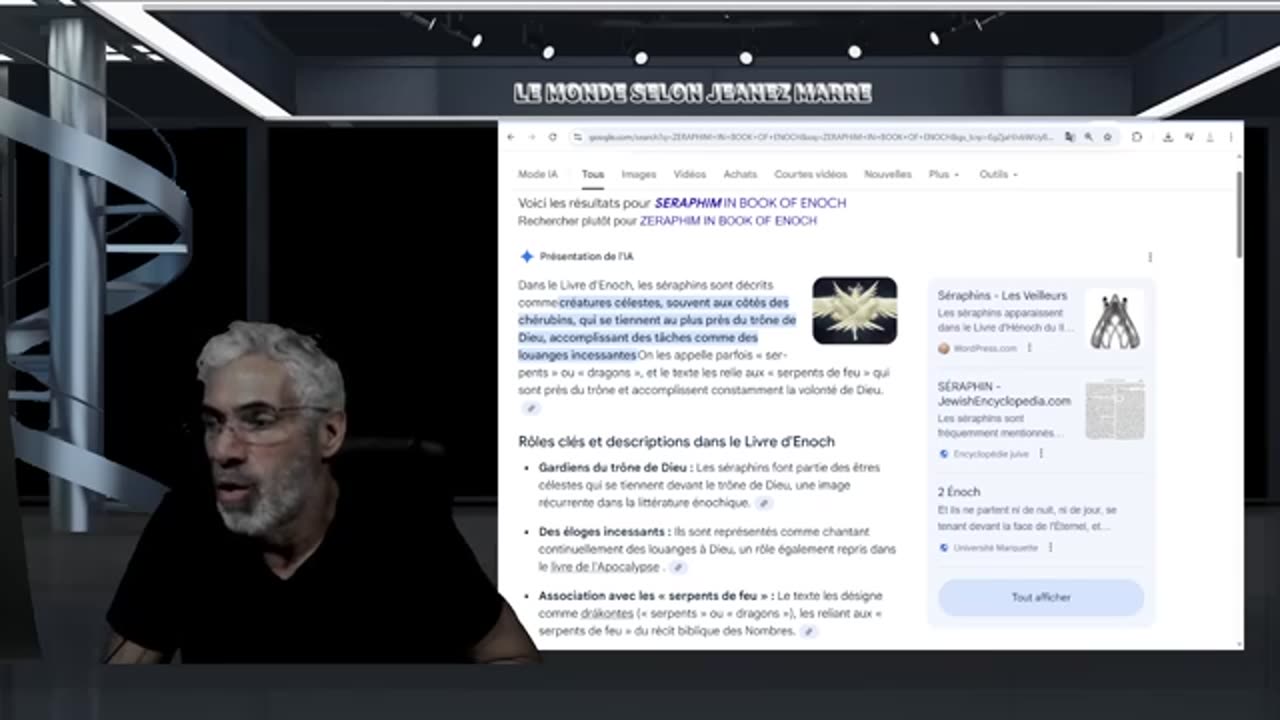This screenshot has height=720, width=1280.
Task: Click the seraphim image thumbnail in overview
Action: [x=854, y=310]
